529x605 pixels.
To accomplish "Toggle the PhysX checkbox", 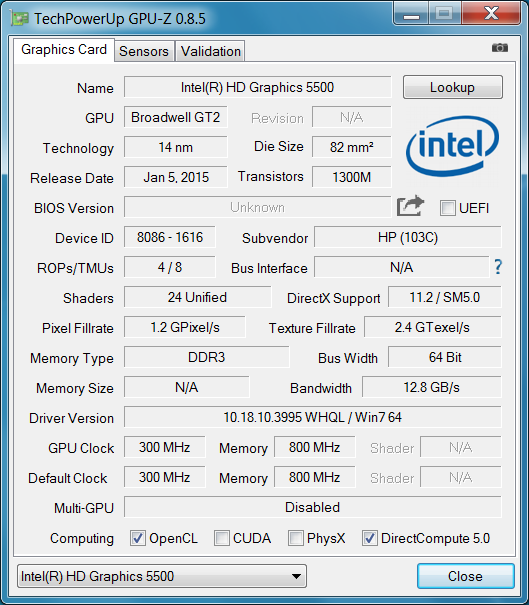I will point(296,538).
